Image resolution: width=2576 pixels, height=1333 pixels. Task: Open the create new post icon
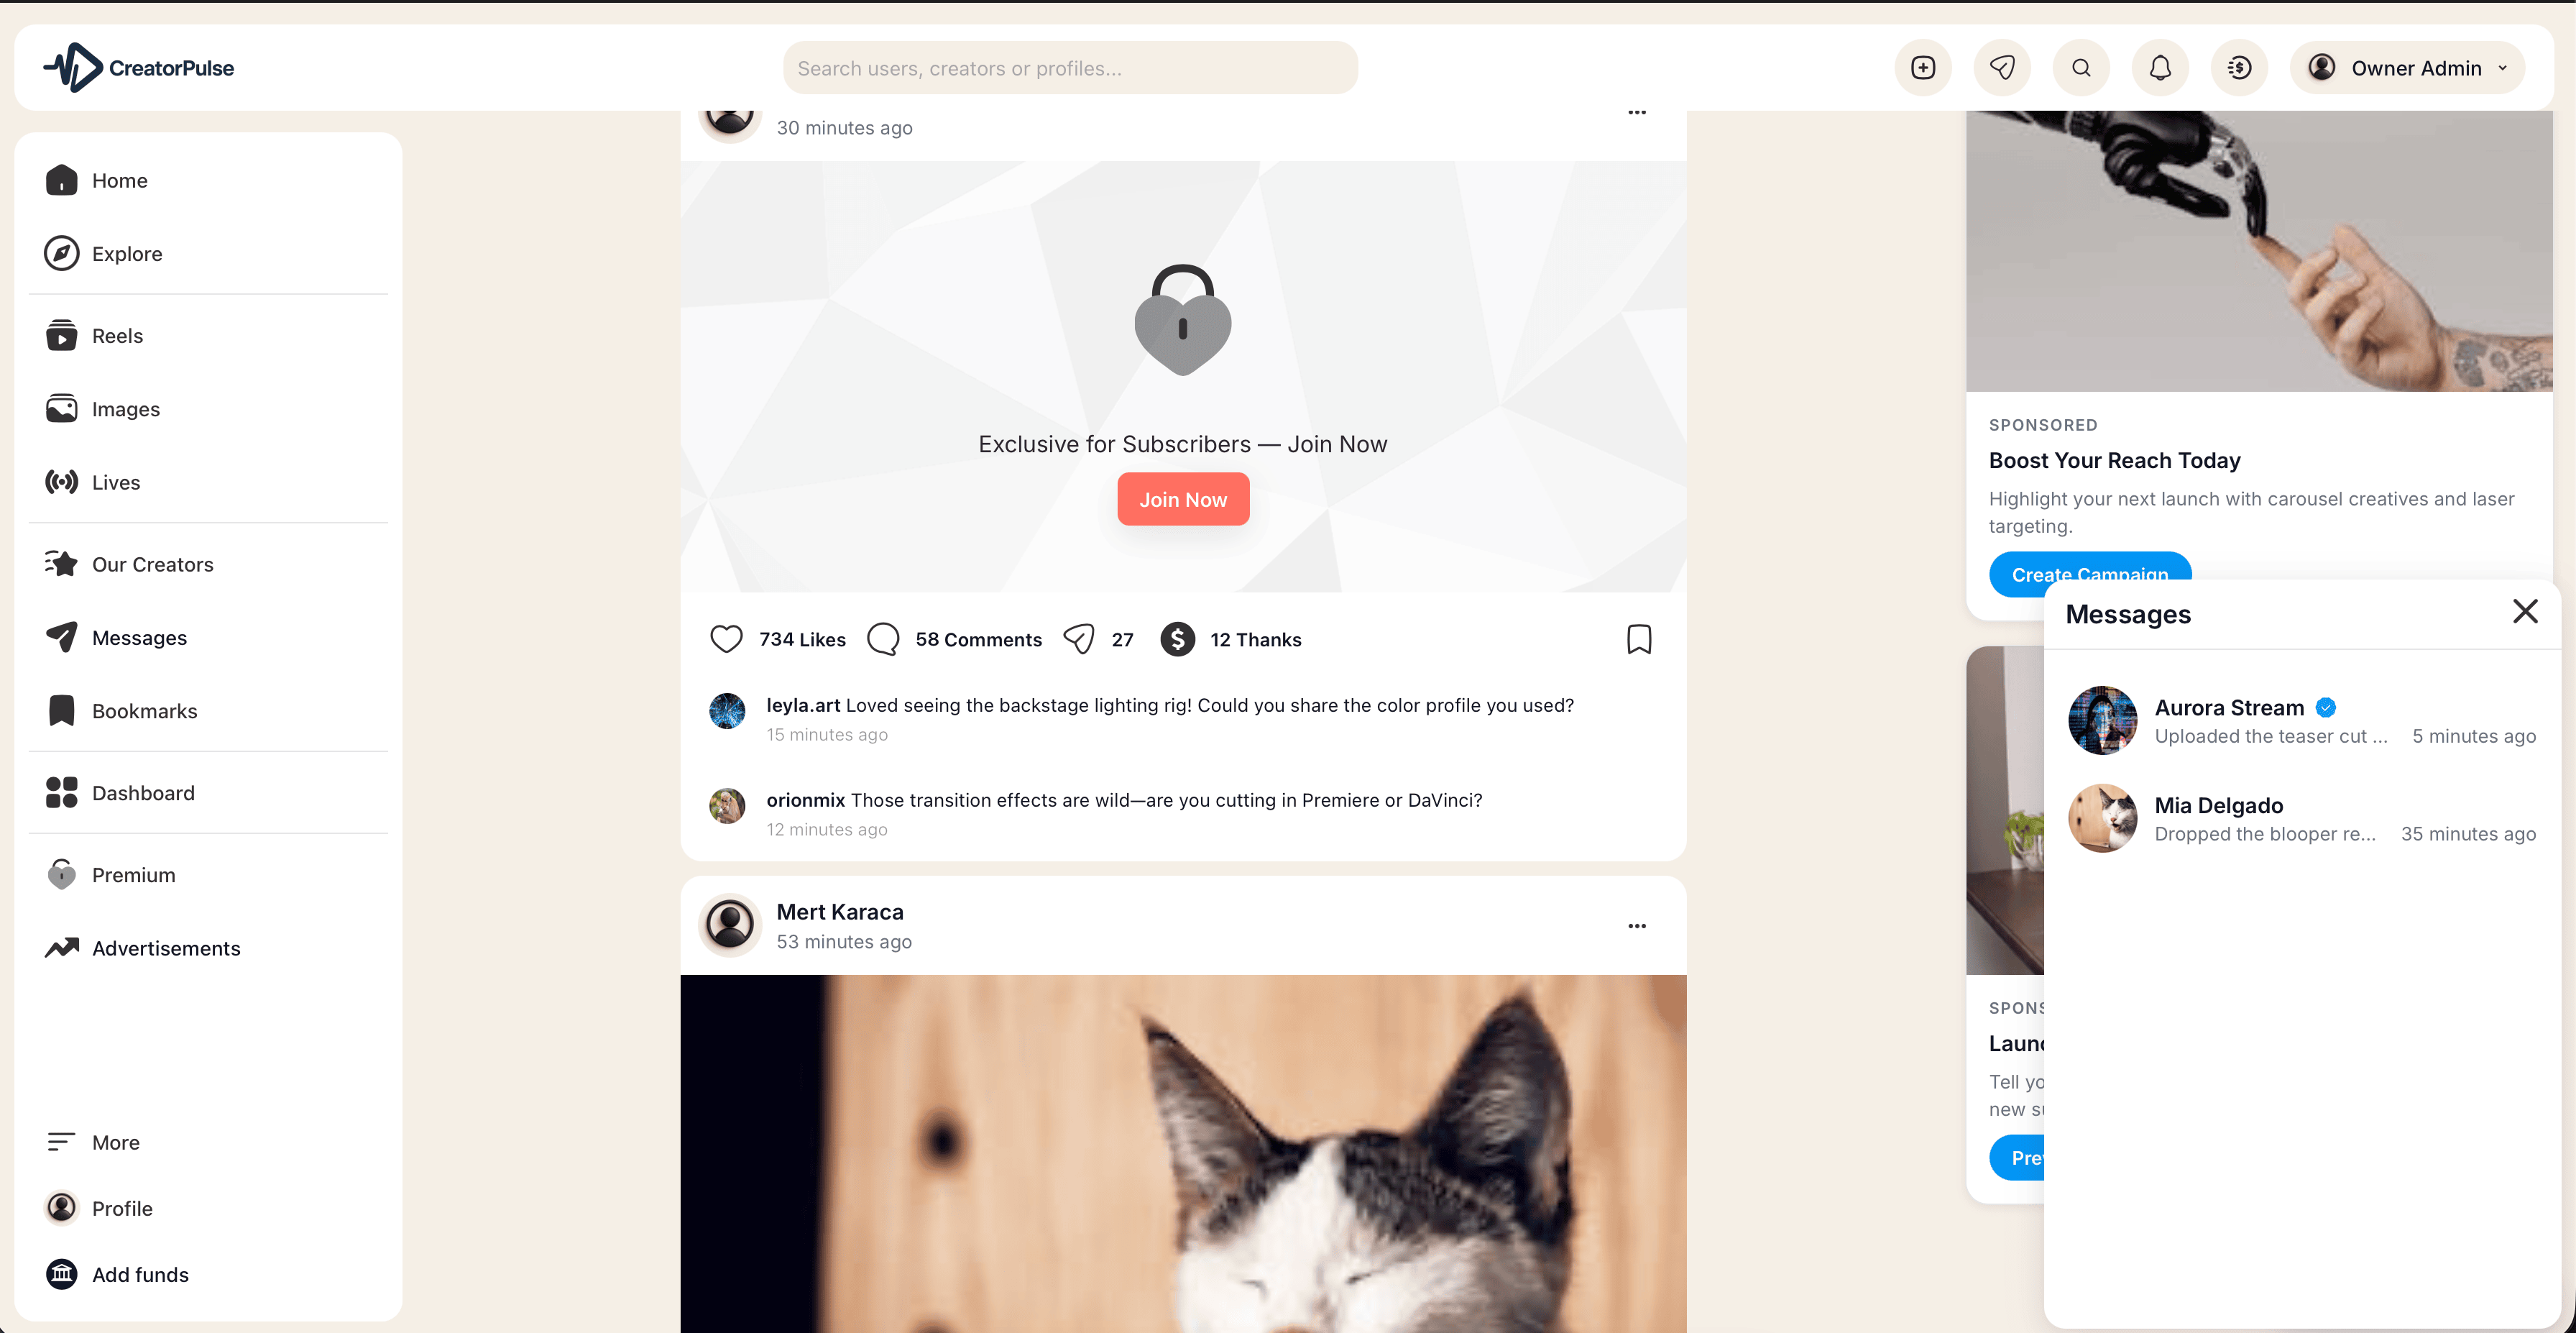(x=1922, y=68)
